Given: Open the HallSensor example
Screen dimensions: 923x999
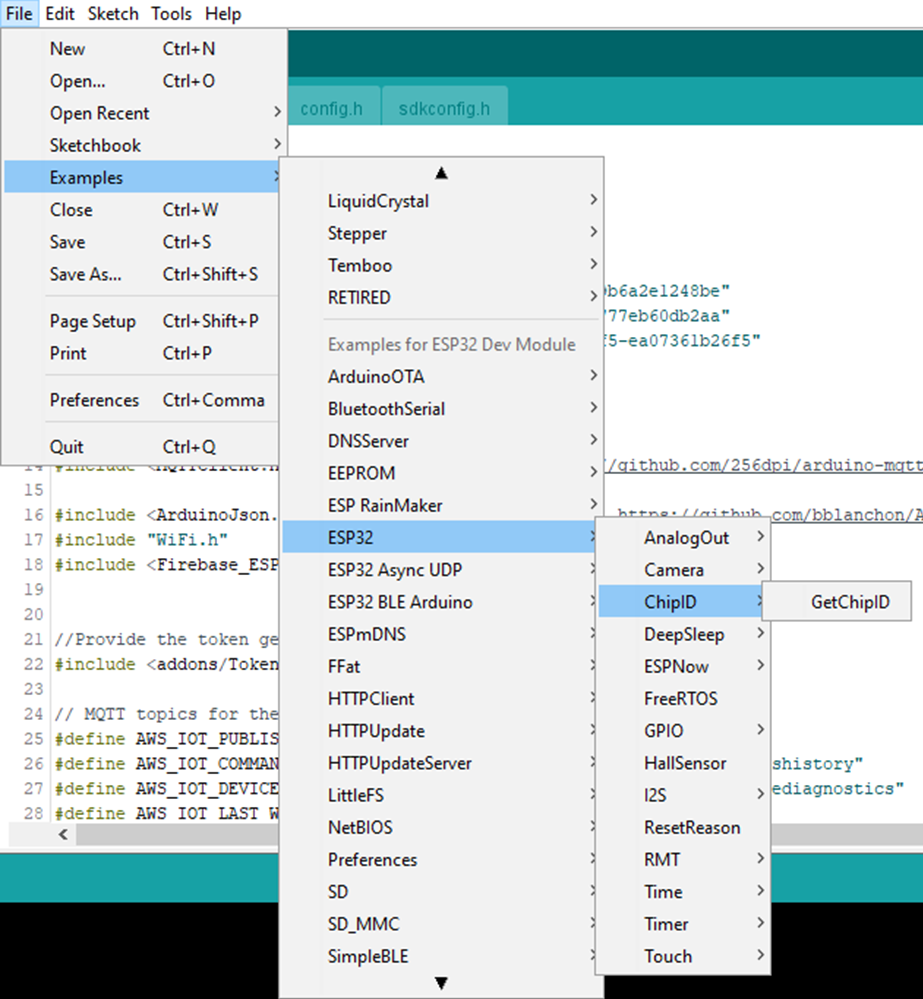Looking at the screenshot, I should (683, 763).
